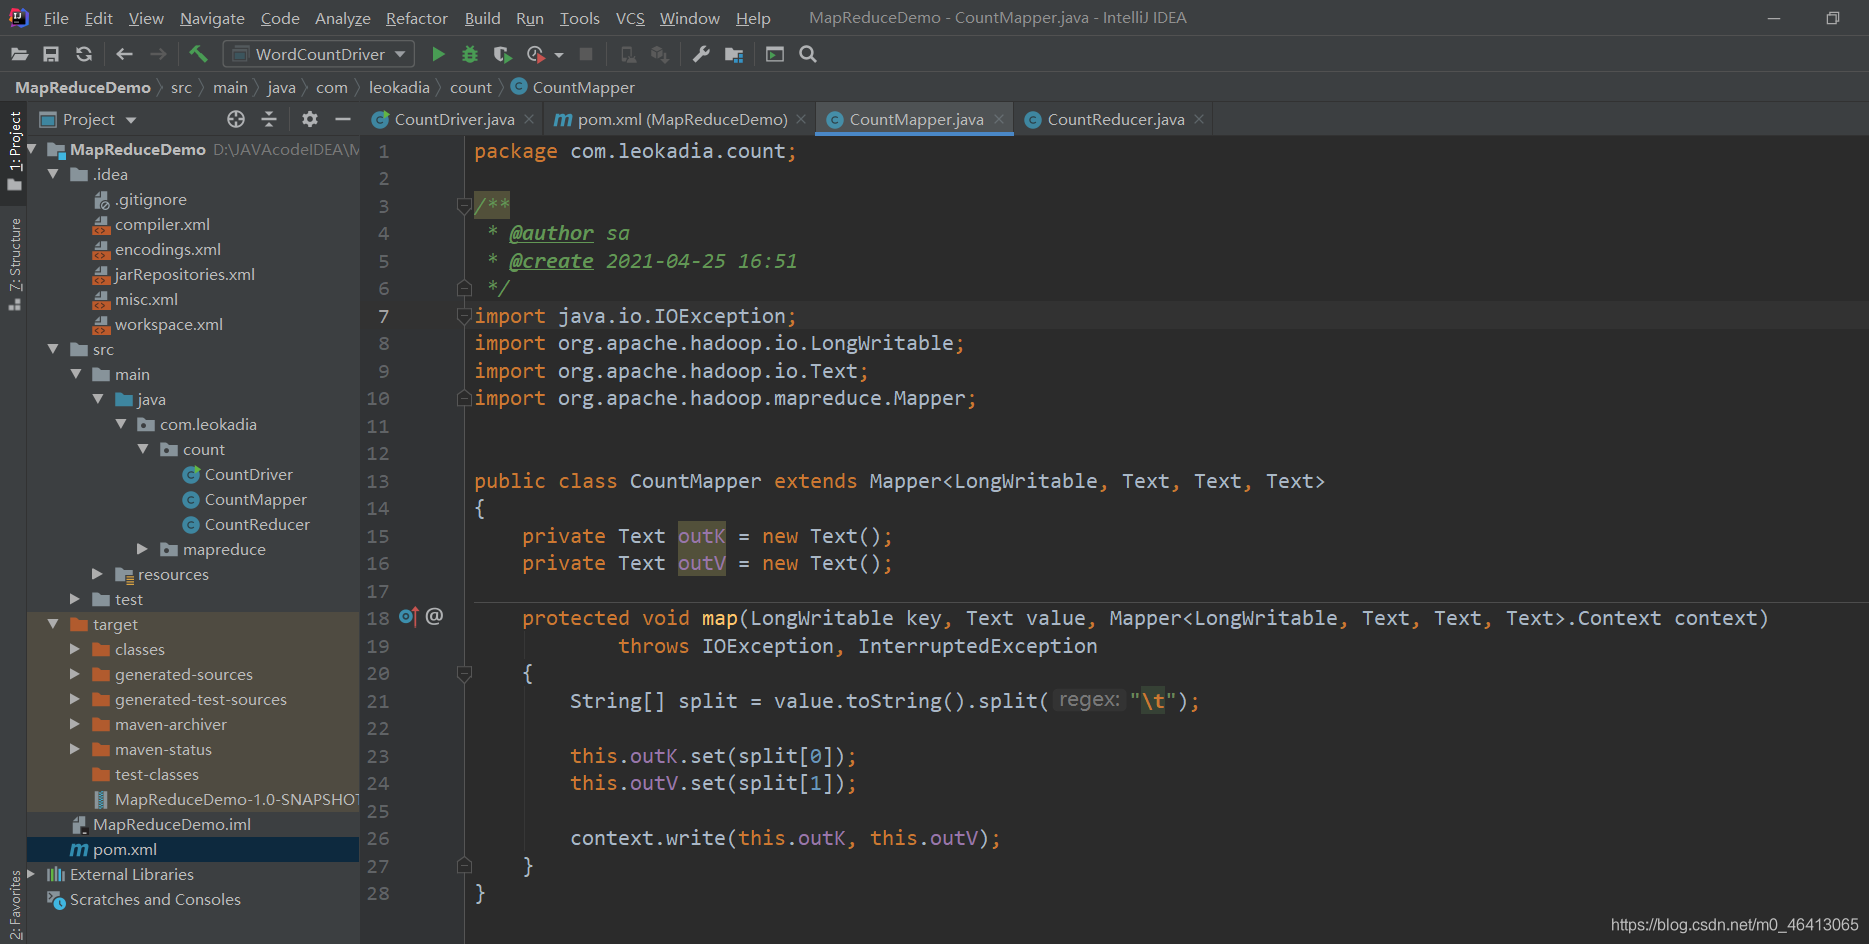Open Search Everywhere magnifier icon

[808, 54]
